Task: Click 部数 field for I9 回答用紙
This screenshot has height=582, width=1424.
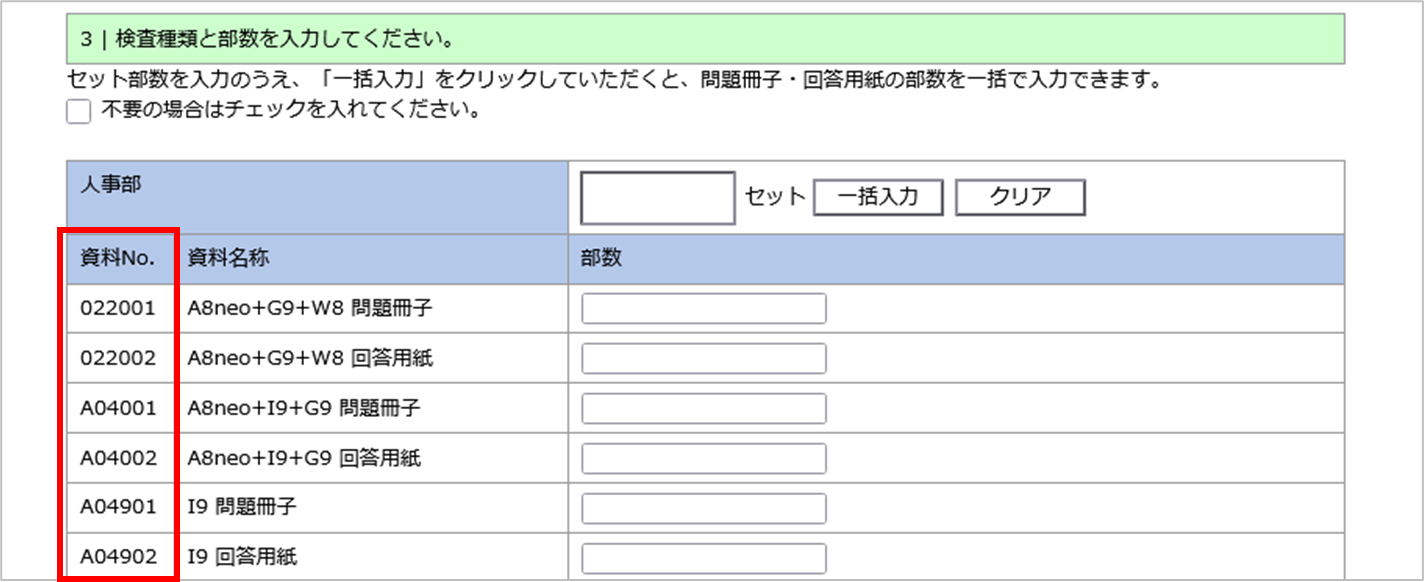Action: point(704,558)
